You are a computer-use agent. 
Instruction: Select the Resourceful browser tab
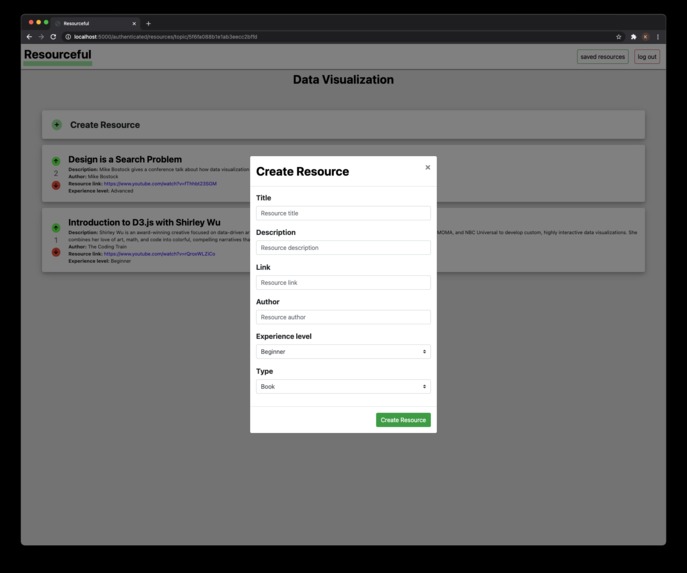tap(95, 23)
